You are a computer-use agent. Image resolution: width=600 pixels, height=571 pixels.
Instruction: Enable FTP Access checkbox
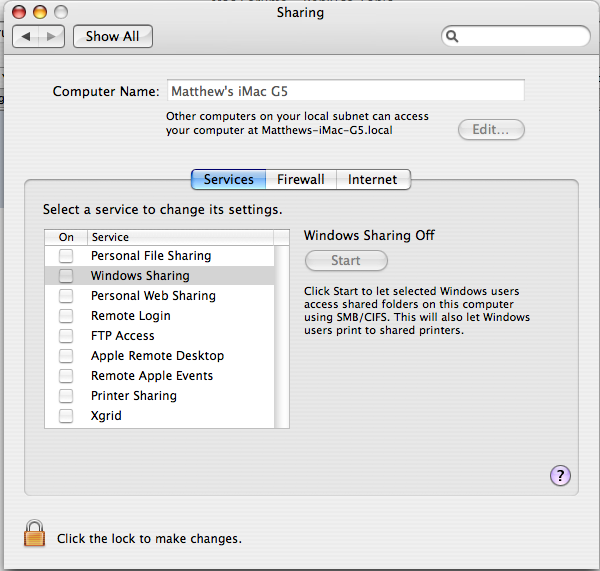tap(66, 336)
